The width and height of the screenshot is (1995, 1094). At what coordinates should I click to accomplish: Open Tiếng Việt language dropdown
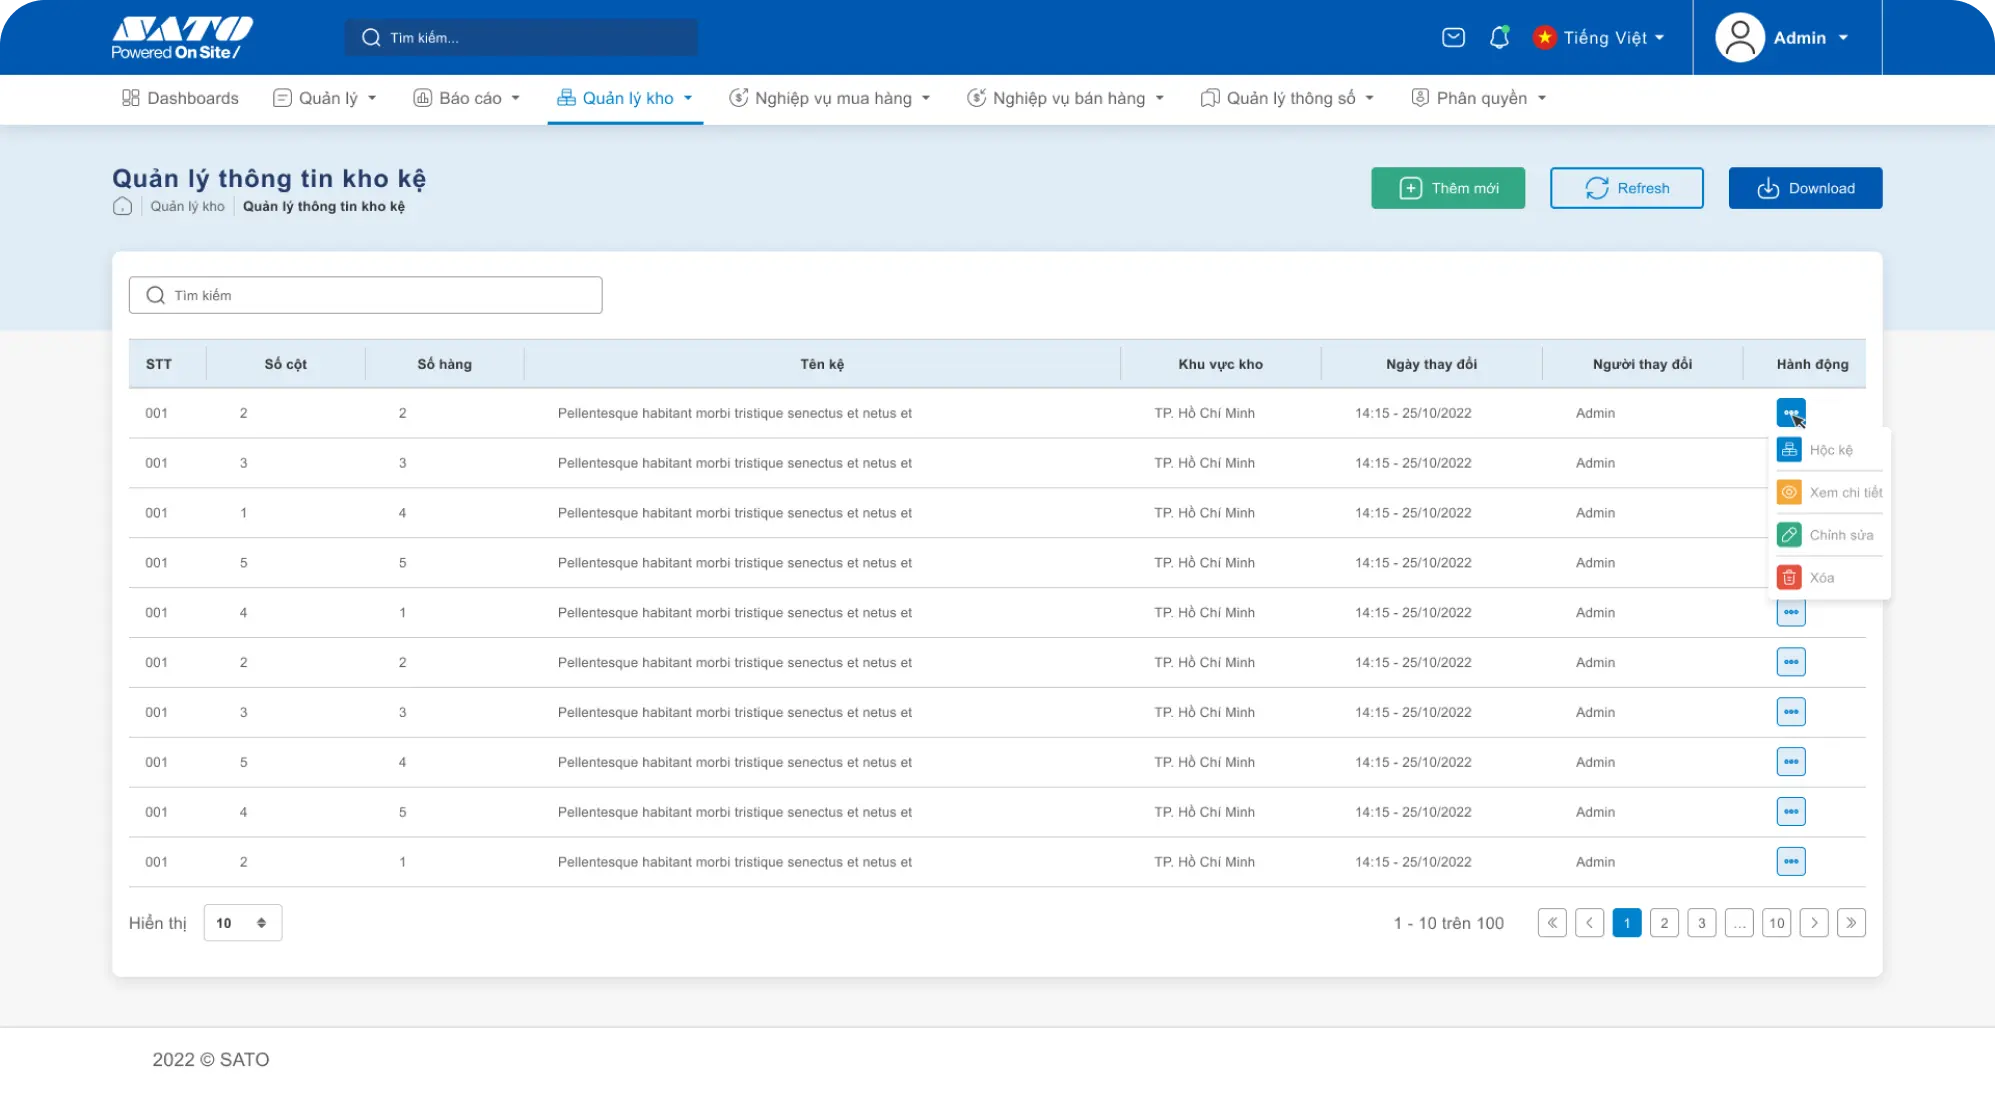coord(1598,38)
